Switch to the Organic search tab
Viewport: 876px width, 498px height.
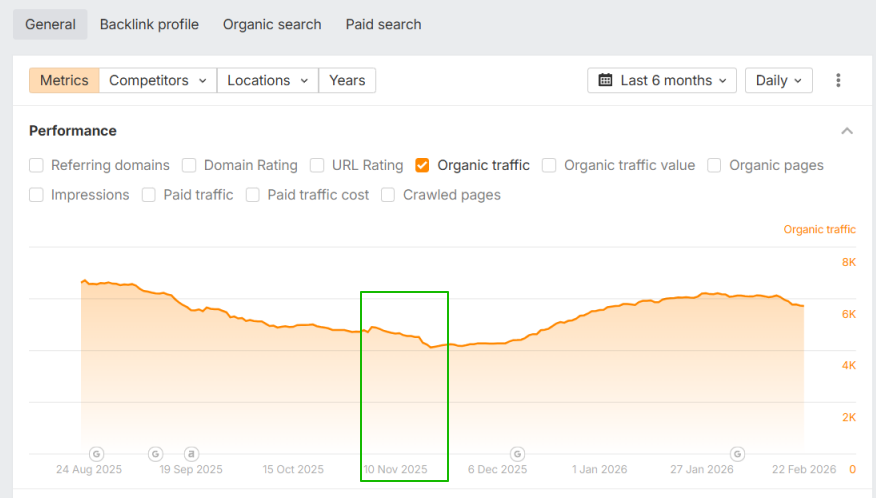point(272,24)
